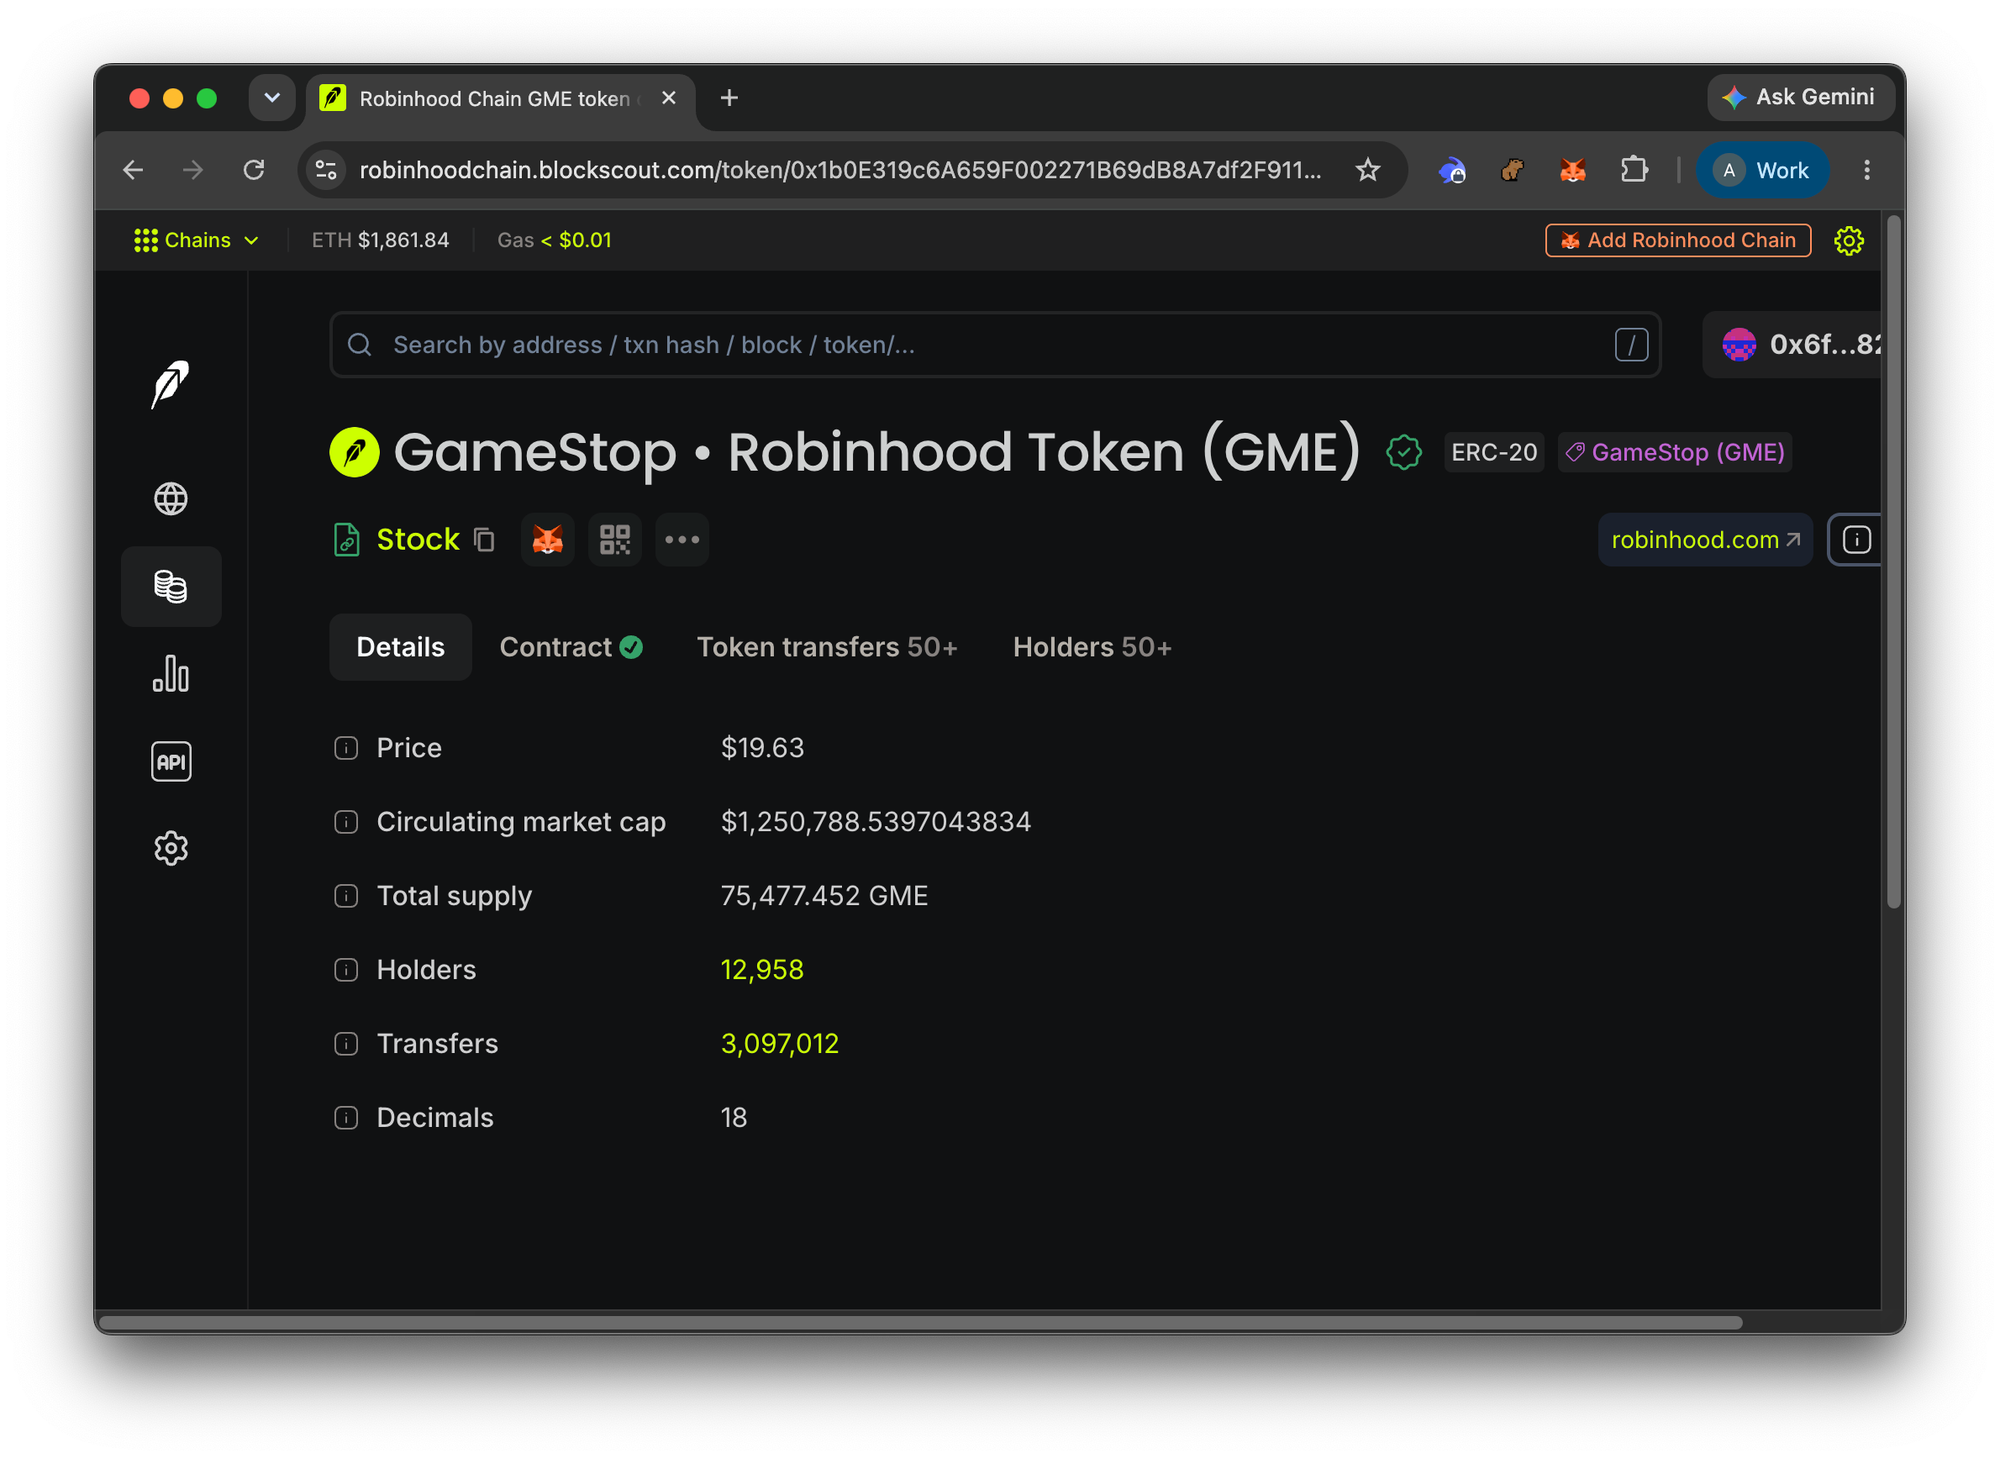This screenshot has width=2000, height=1459.
Task: Open a new browser tab
Action: coord(730,98)
